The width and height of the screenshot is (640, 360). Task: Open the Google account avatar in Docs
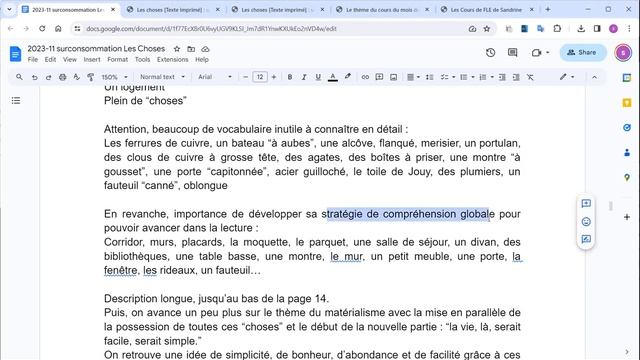coord(623,53)
